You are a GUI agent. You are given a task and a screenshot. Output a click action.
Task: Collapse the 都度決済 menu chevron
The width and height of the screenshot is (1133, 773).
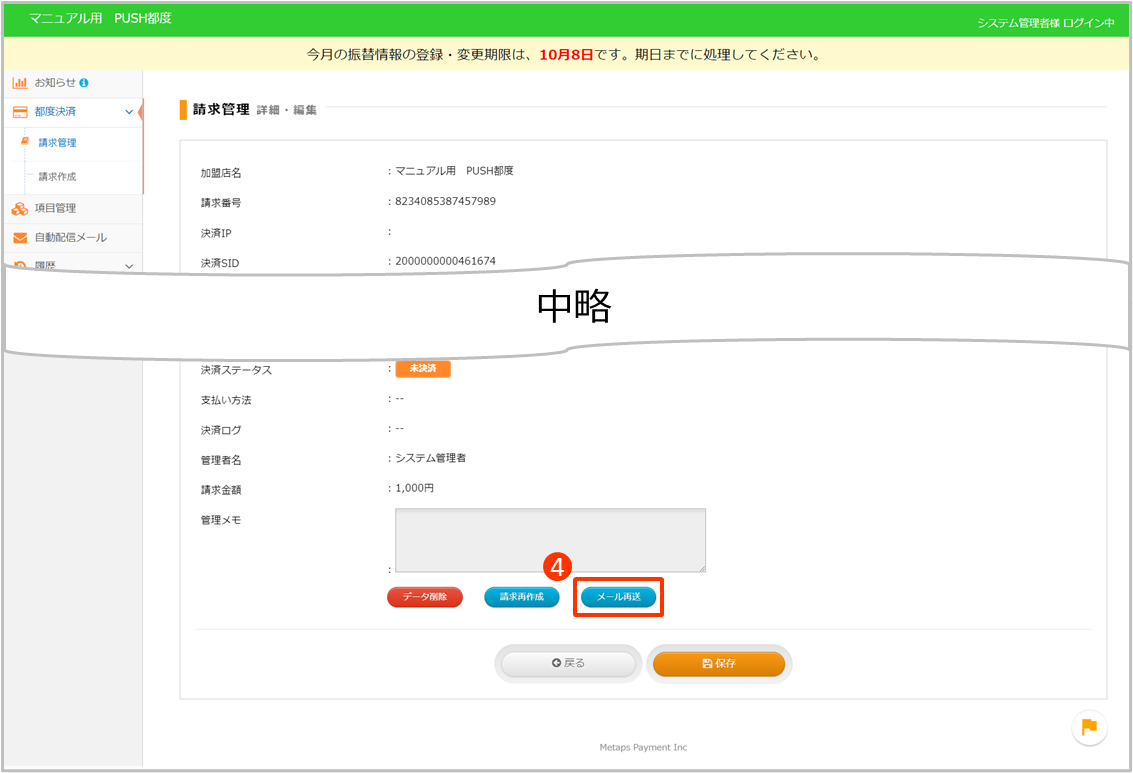(x=129, y=112)
